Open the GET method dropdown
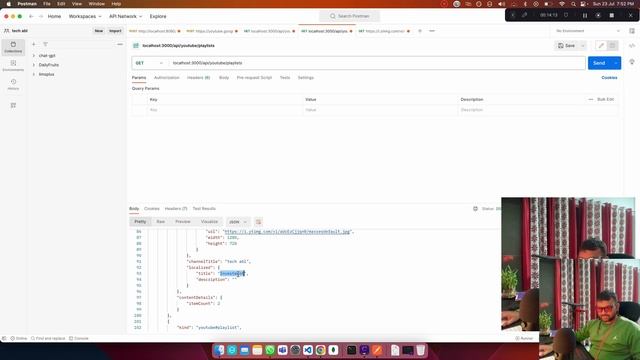The image size is (640, 360). coord(149,63)
